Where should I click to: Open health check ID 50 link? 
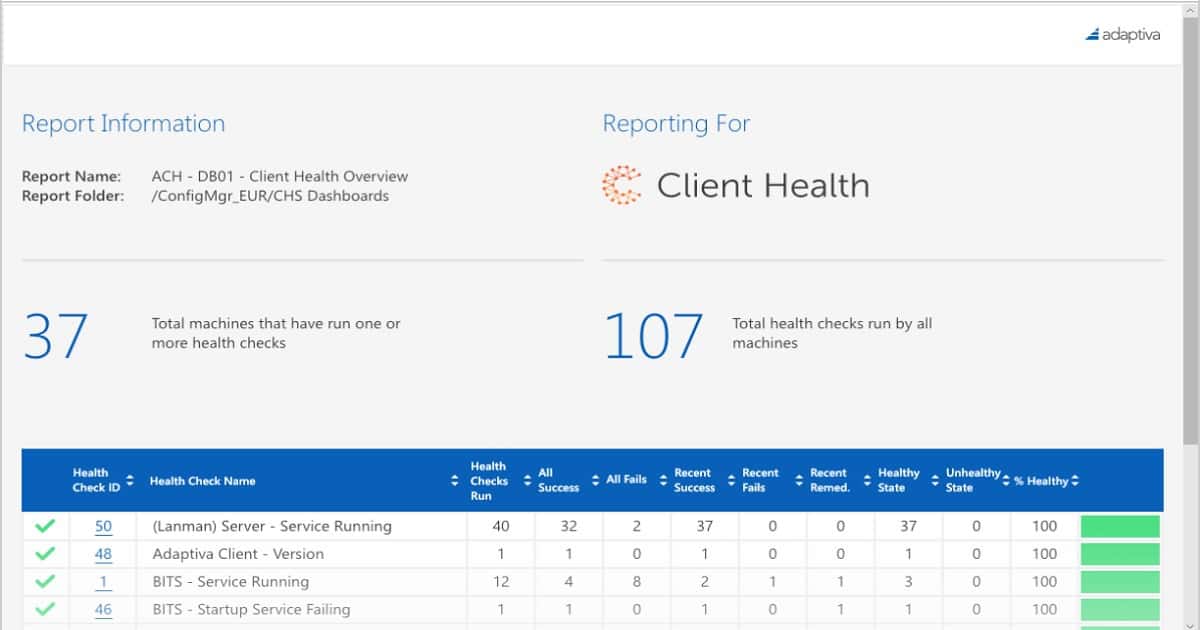pyautogui.click(x=103, y=526)
